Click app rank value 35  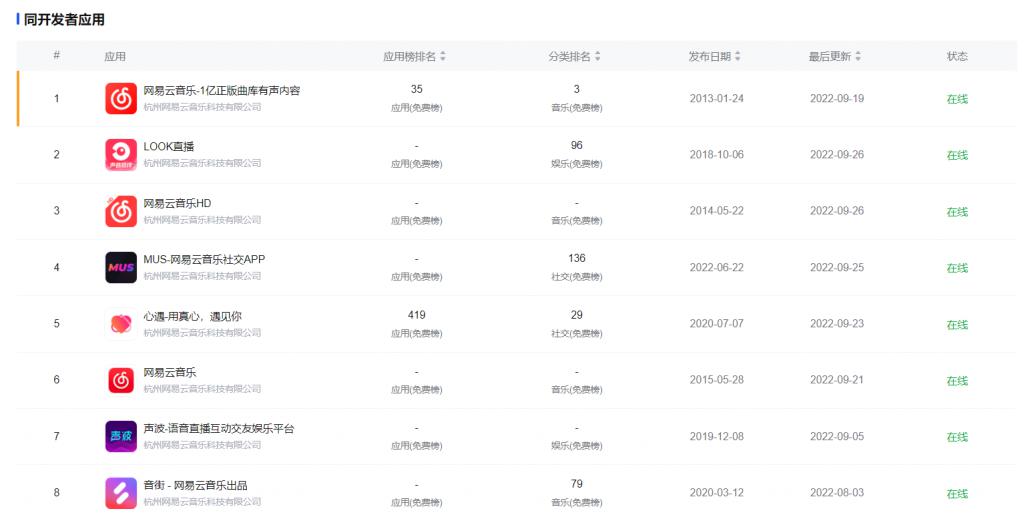click(x=417, y=89)
